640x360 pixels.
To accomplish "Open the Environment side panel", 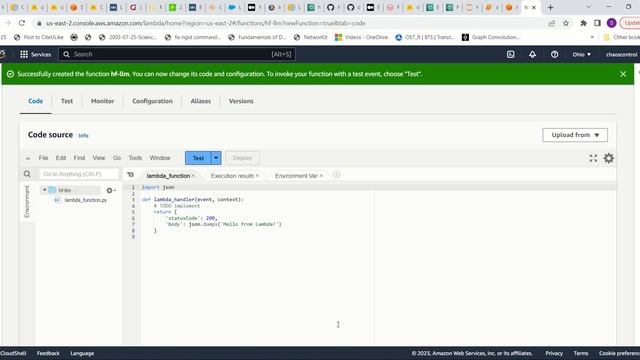I will pos(27,202).
